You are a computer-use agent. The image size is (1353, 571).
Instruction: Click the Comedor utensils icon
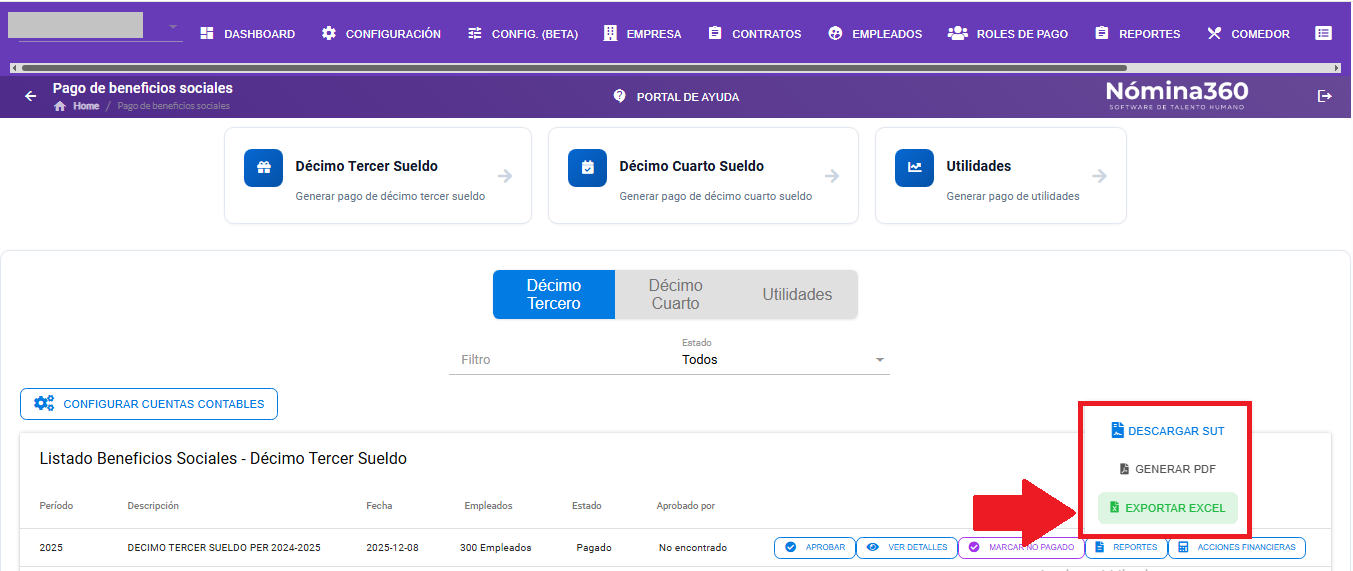click(1214, 33)
